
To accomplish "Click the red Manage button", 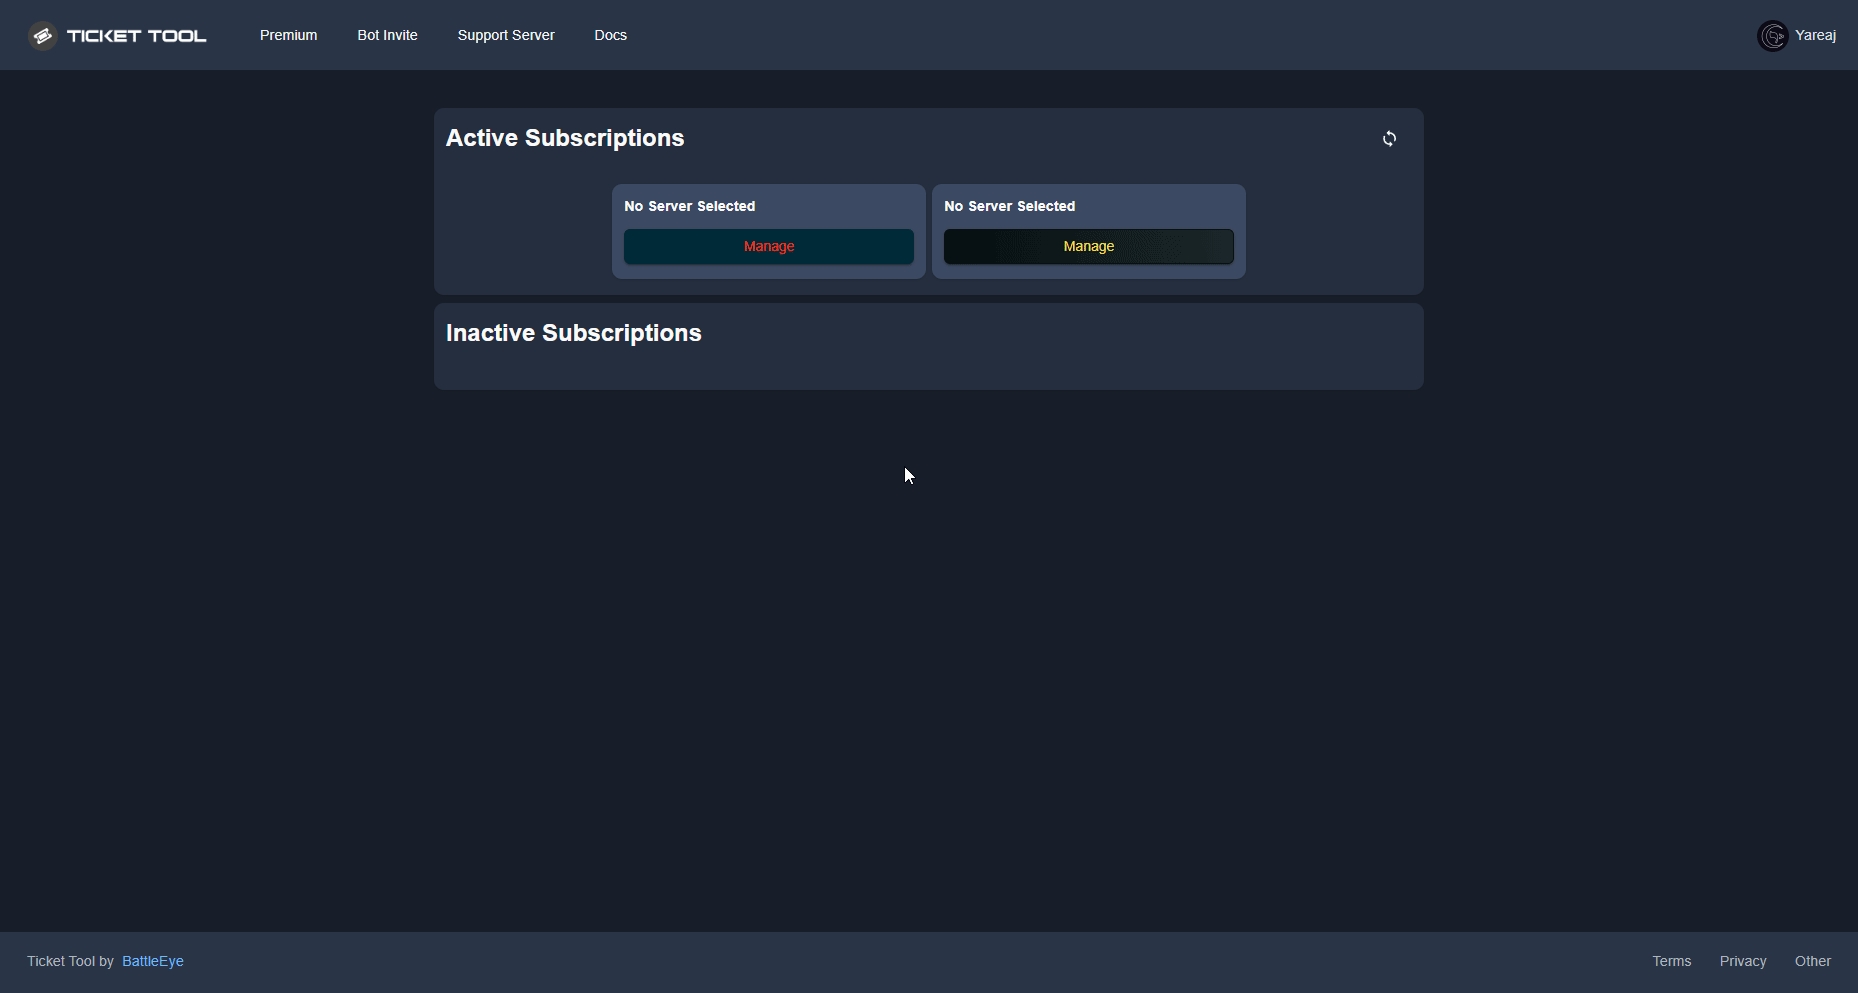I will point(769,247).
